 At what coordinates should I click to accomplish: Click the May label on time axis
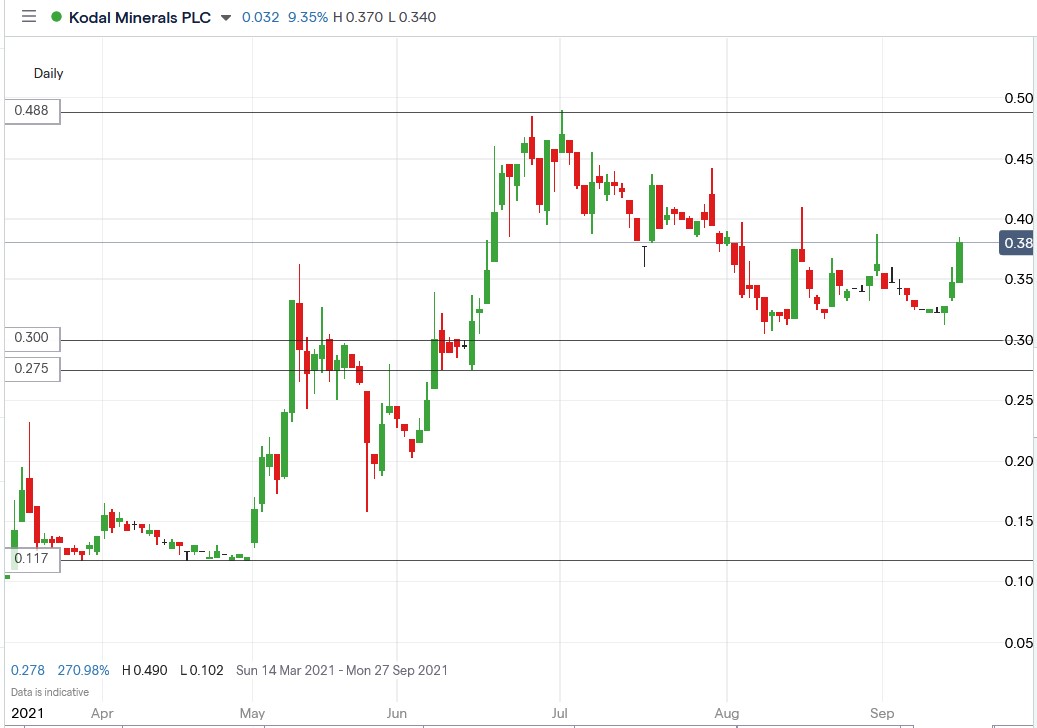252,713
